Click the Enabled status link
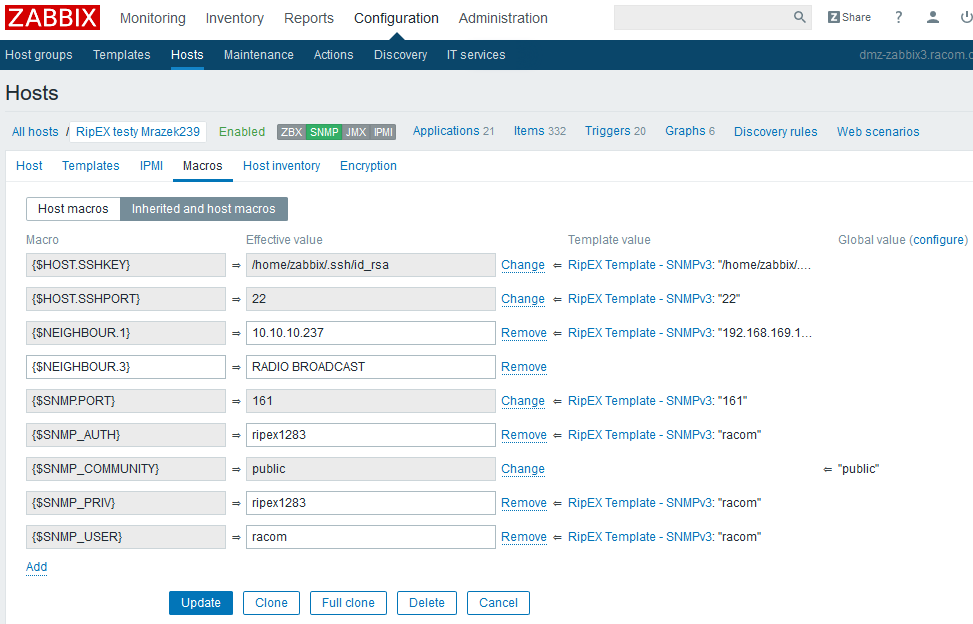Screen dimensions: 973x624 tap(242, 131)
